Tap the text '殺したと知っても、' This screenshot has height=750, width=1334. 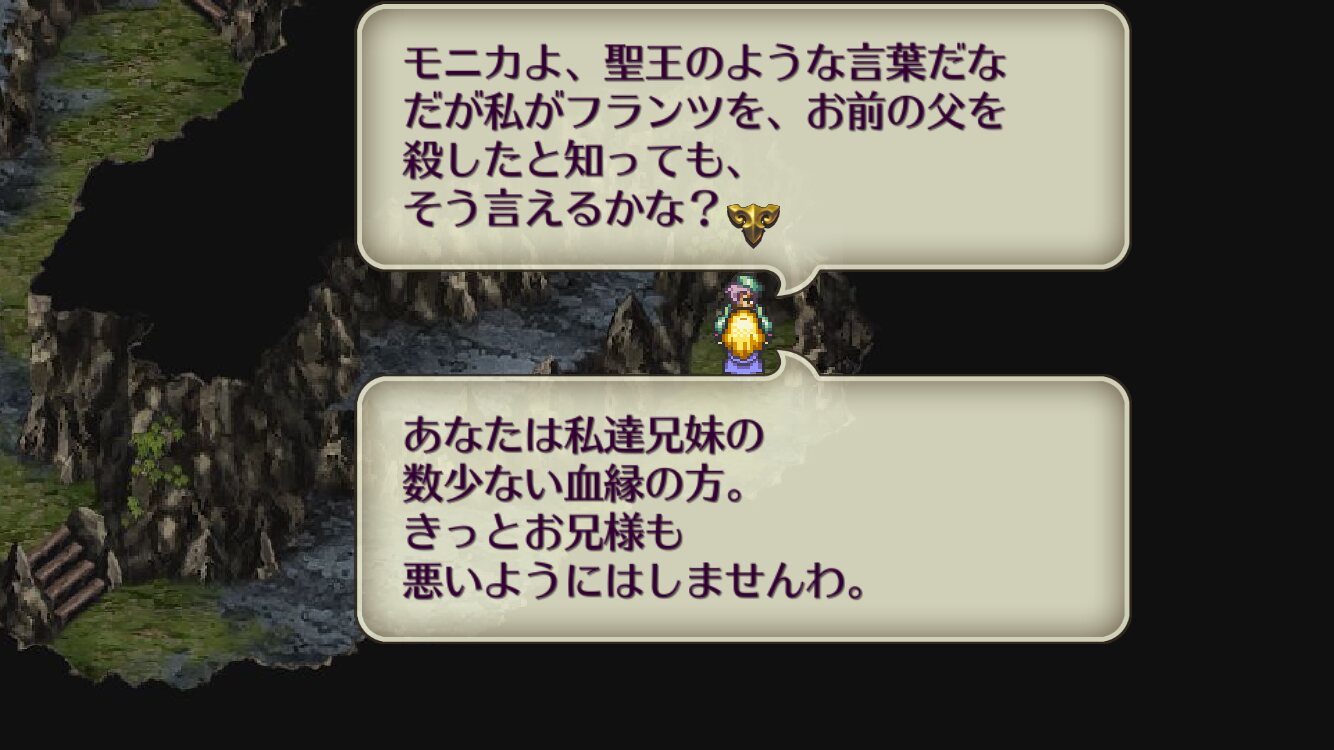[573, 160]
